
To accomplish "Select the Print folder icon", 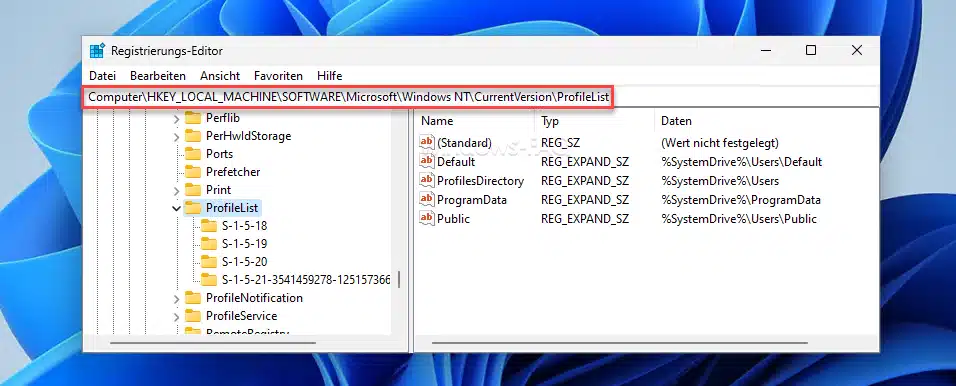I will (x=193, y=190).
